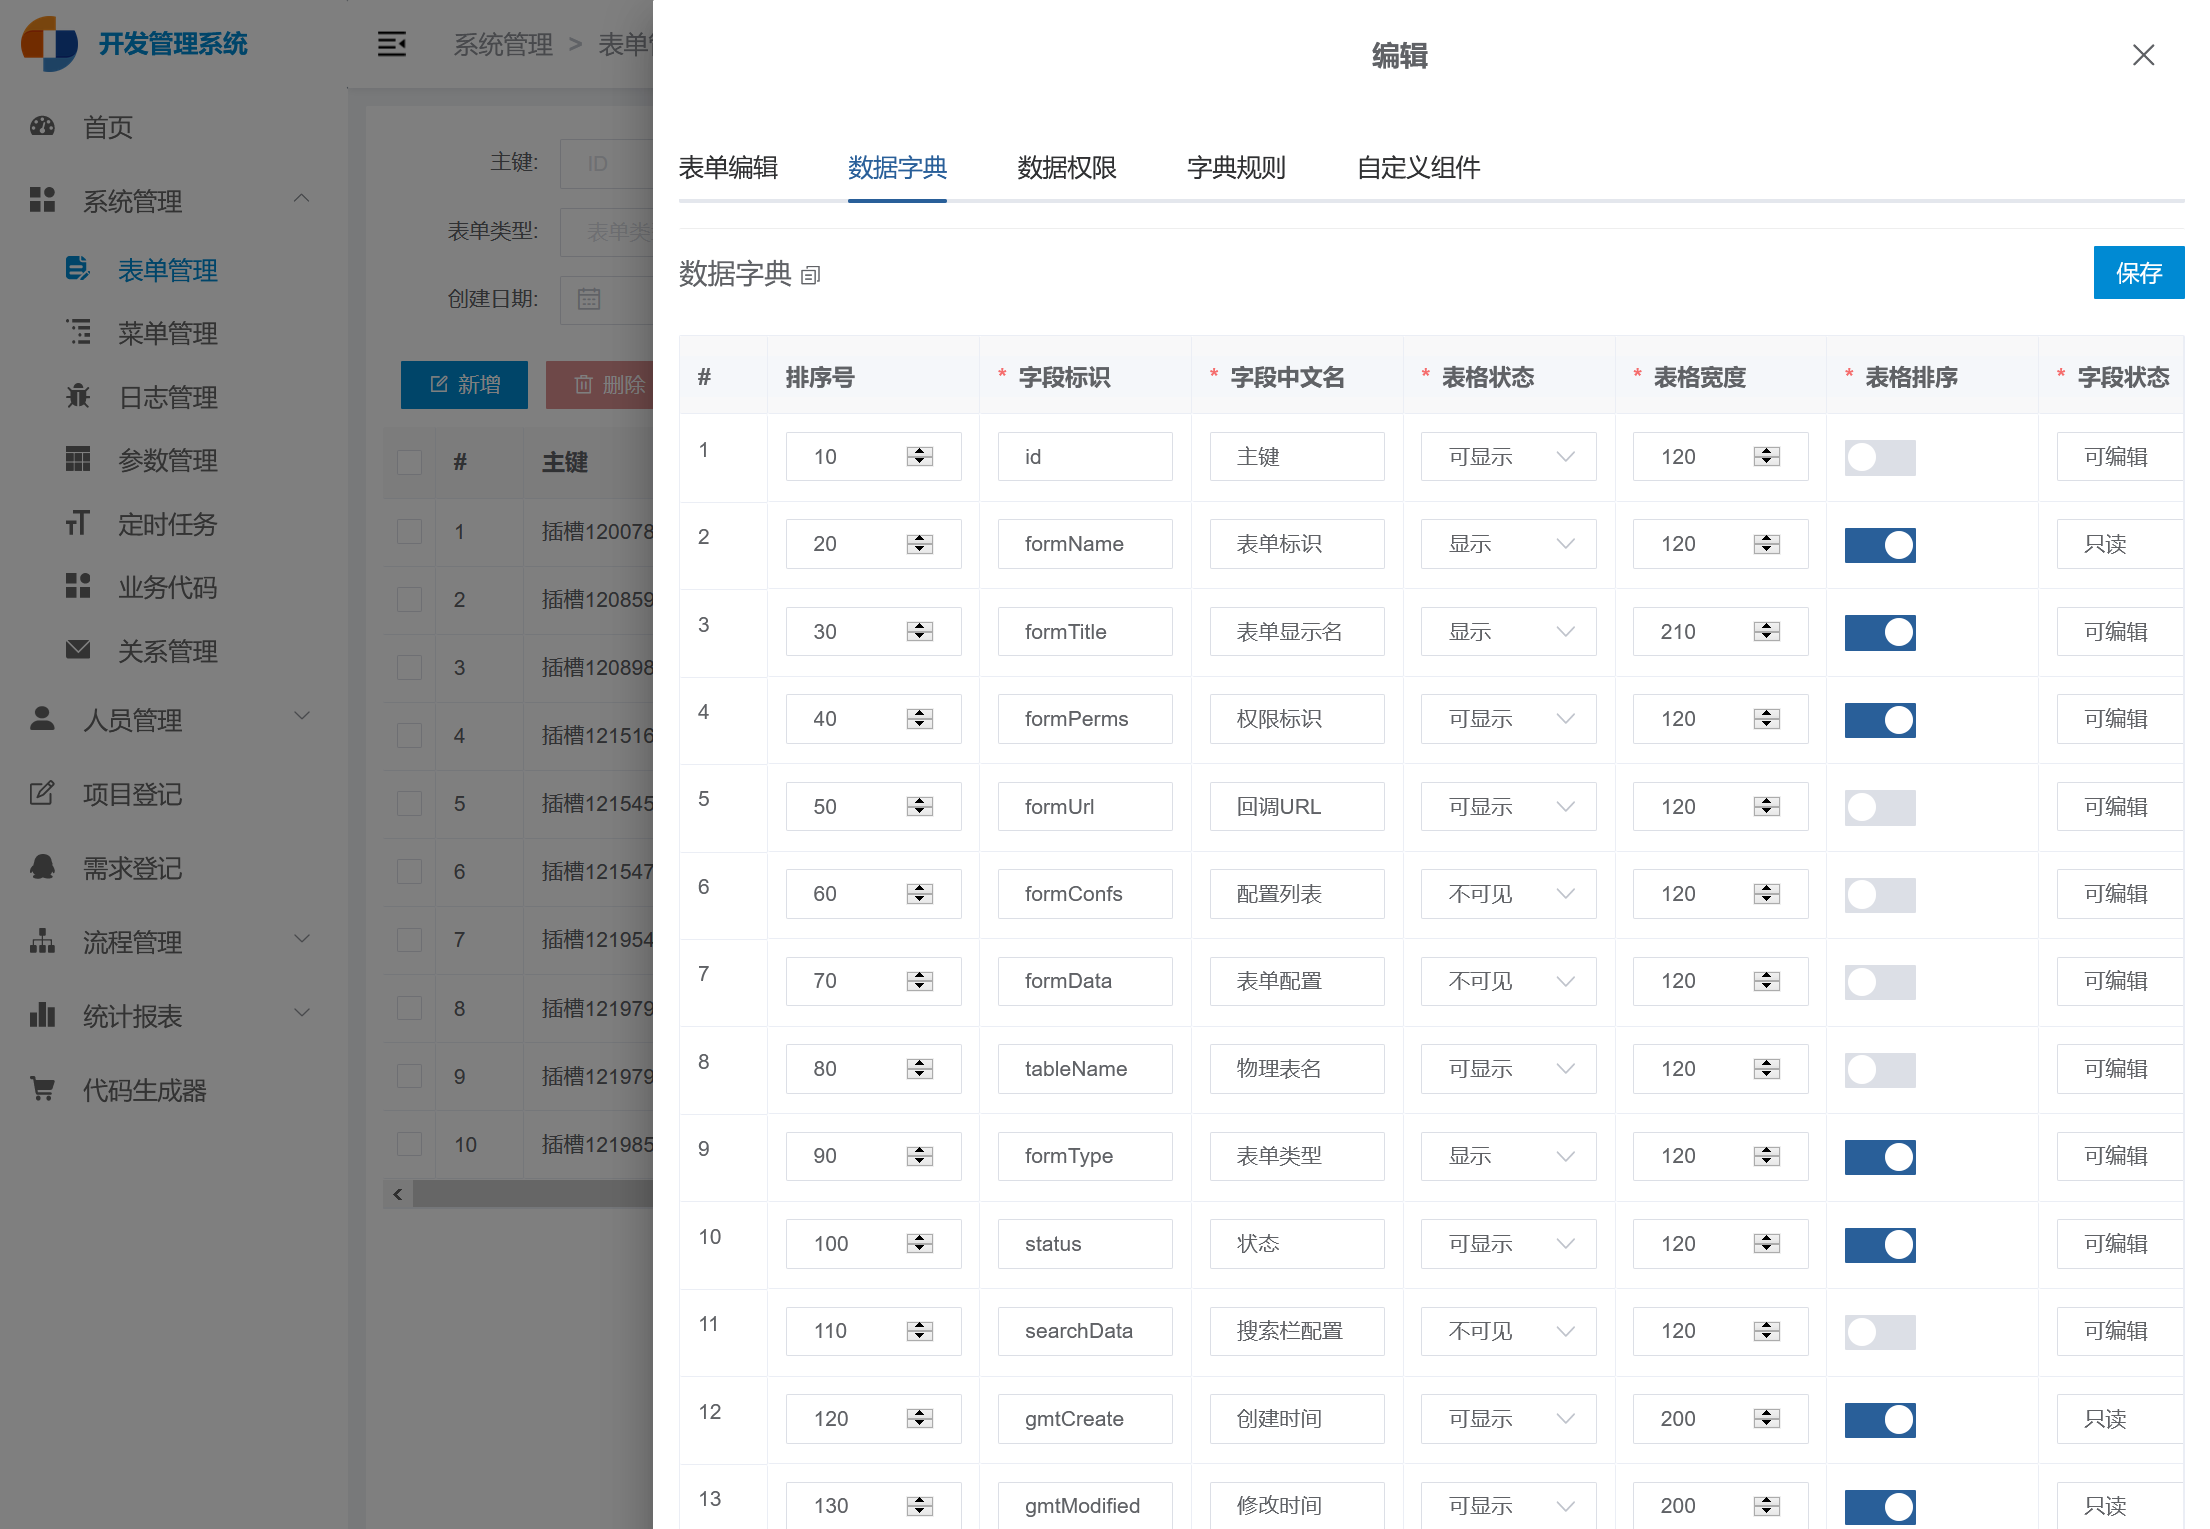Click background table horizontal scrollbar left arrow
Screen dimensions: 2210x1529
coord(398,1194)
